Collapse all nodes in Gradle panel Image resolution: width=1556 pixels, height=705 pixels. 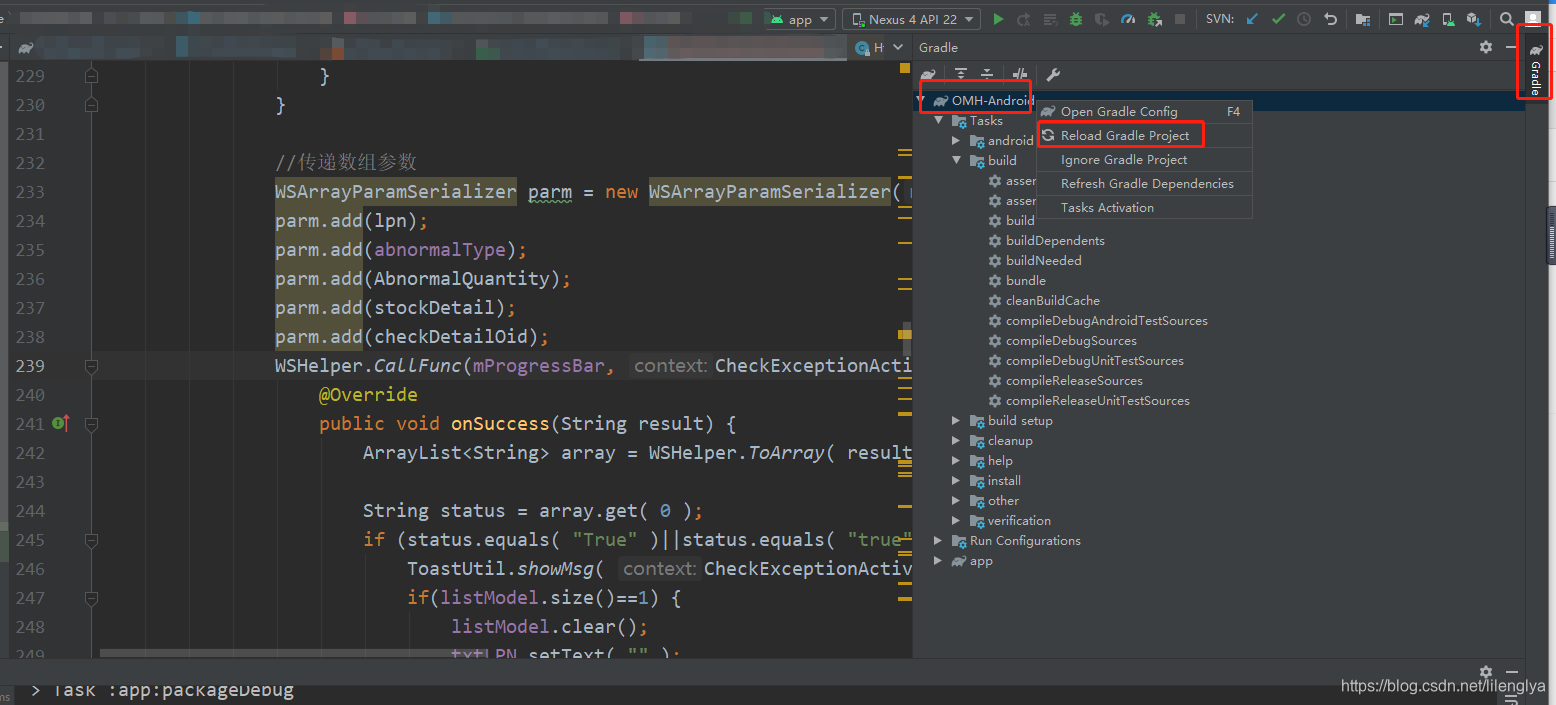coord(987,75)
